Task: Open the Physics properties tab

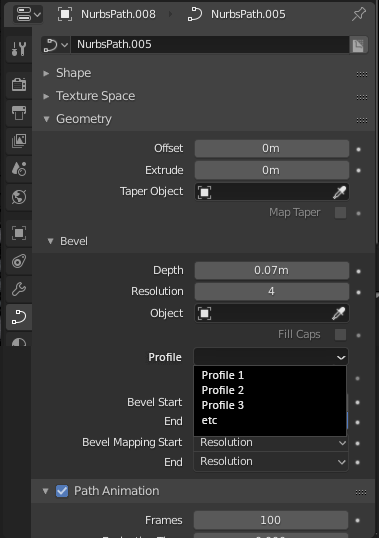Action: [x=19, y=261]
